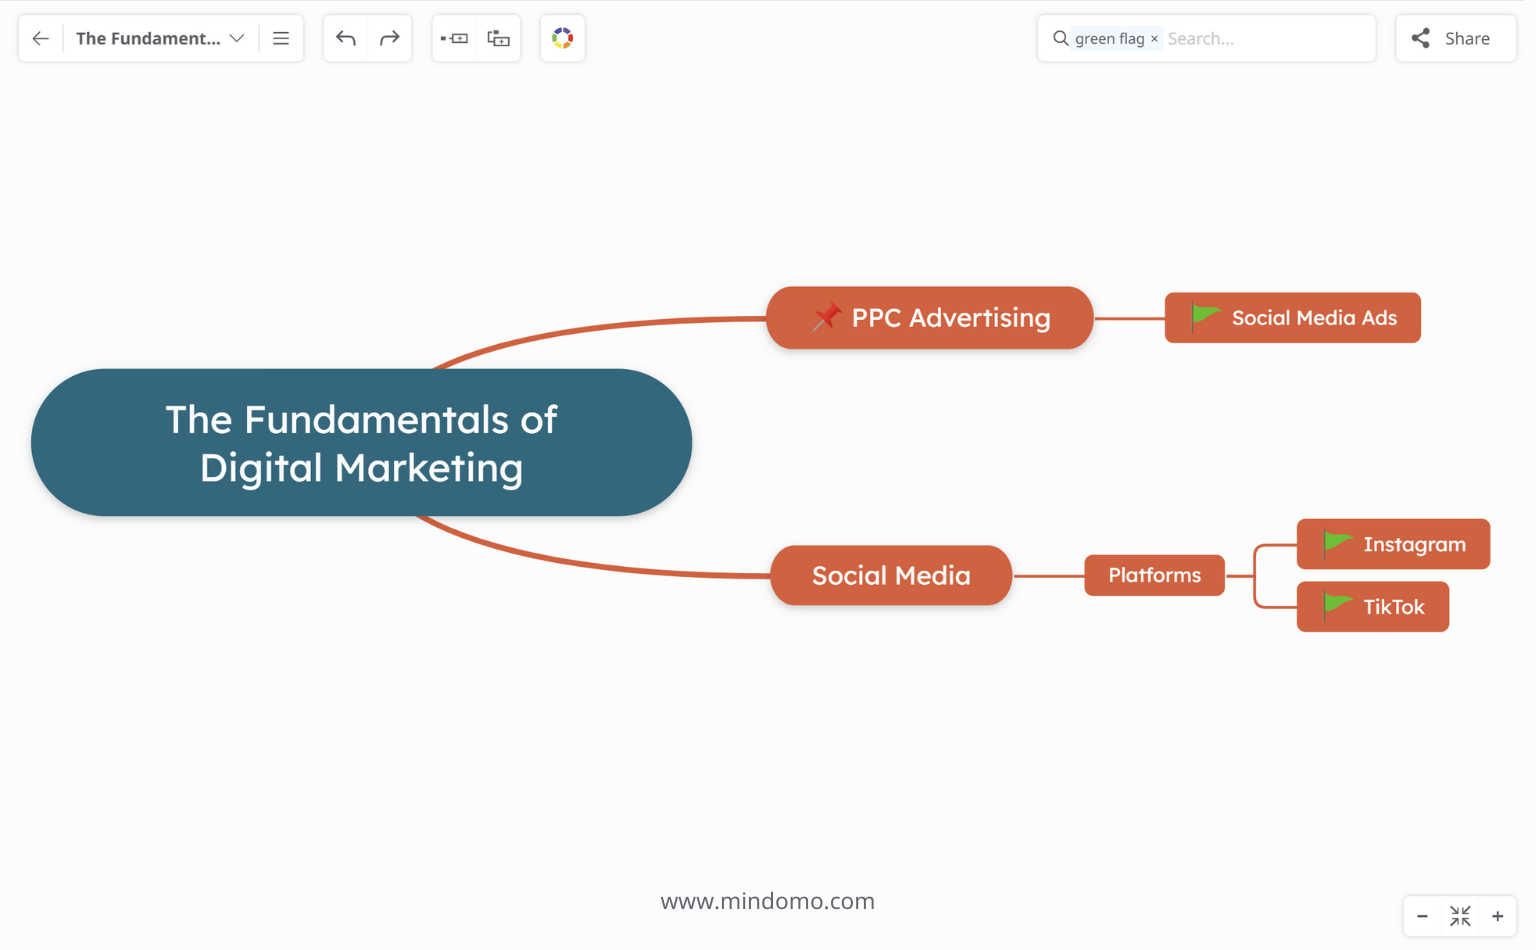The height and width of the screenshot is (950, 1536).
Task: Click the red pin on PPC Advertising
Action: point(826,317)
